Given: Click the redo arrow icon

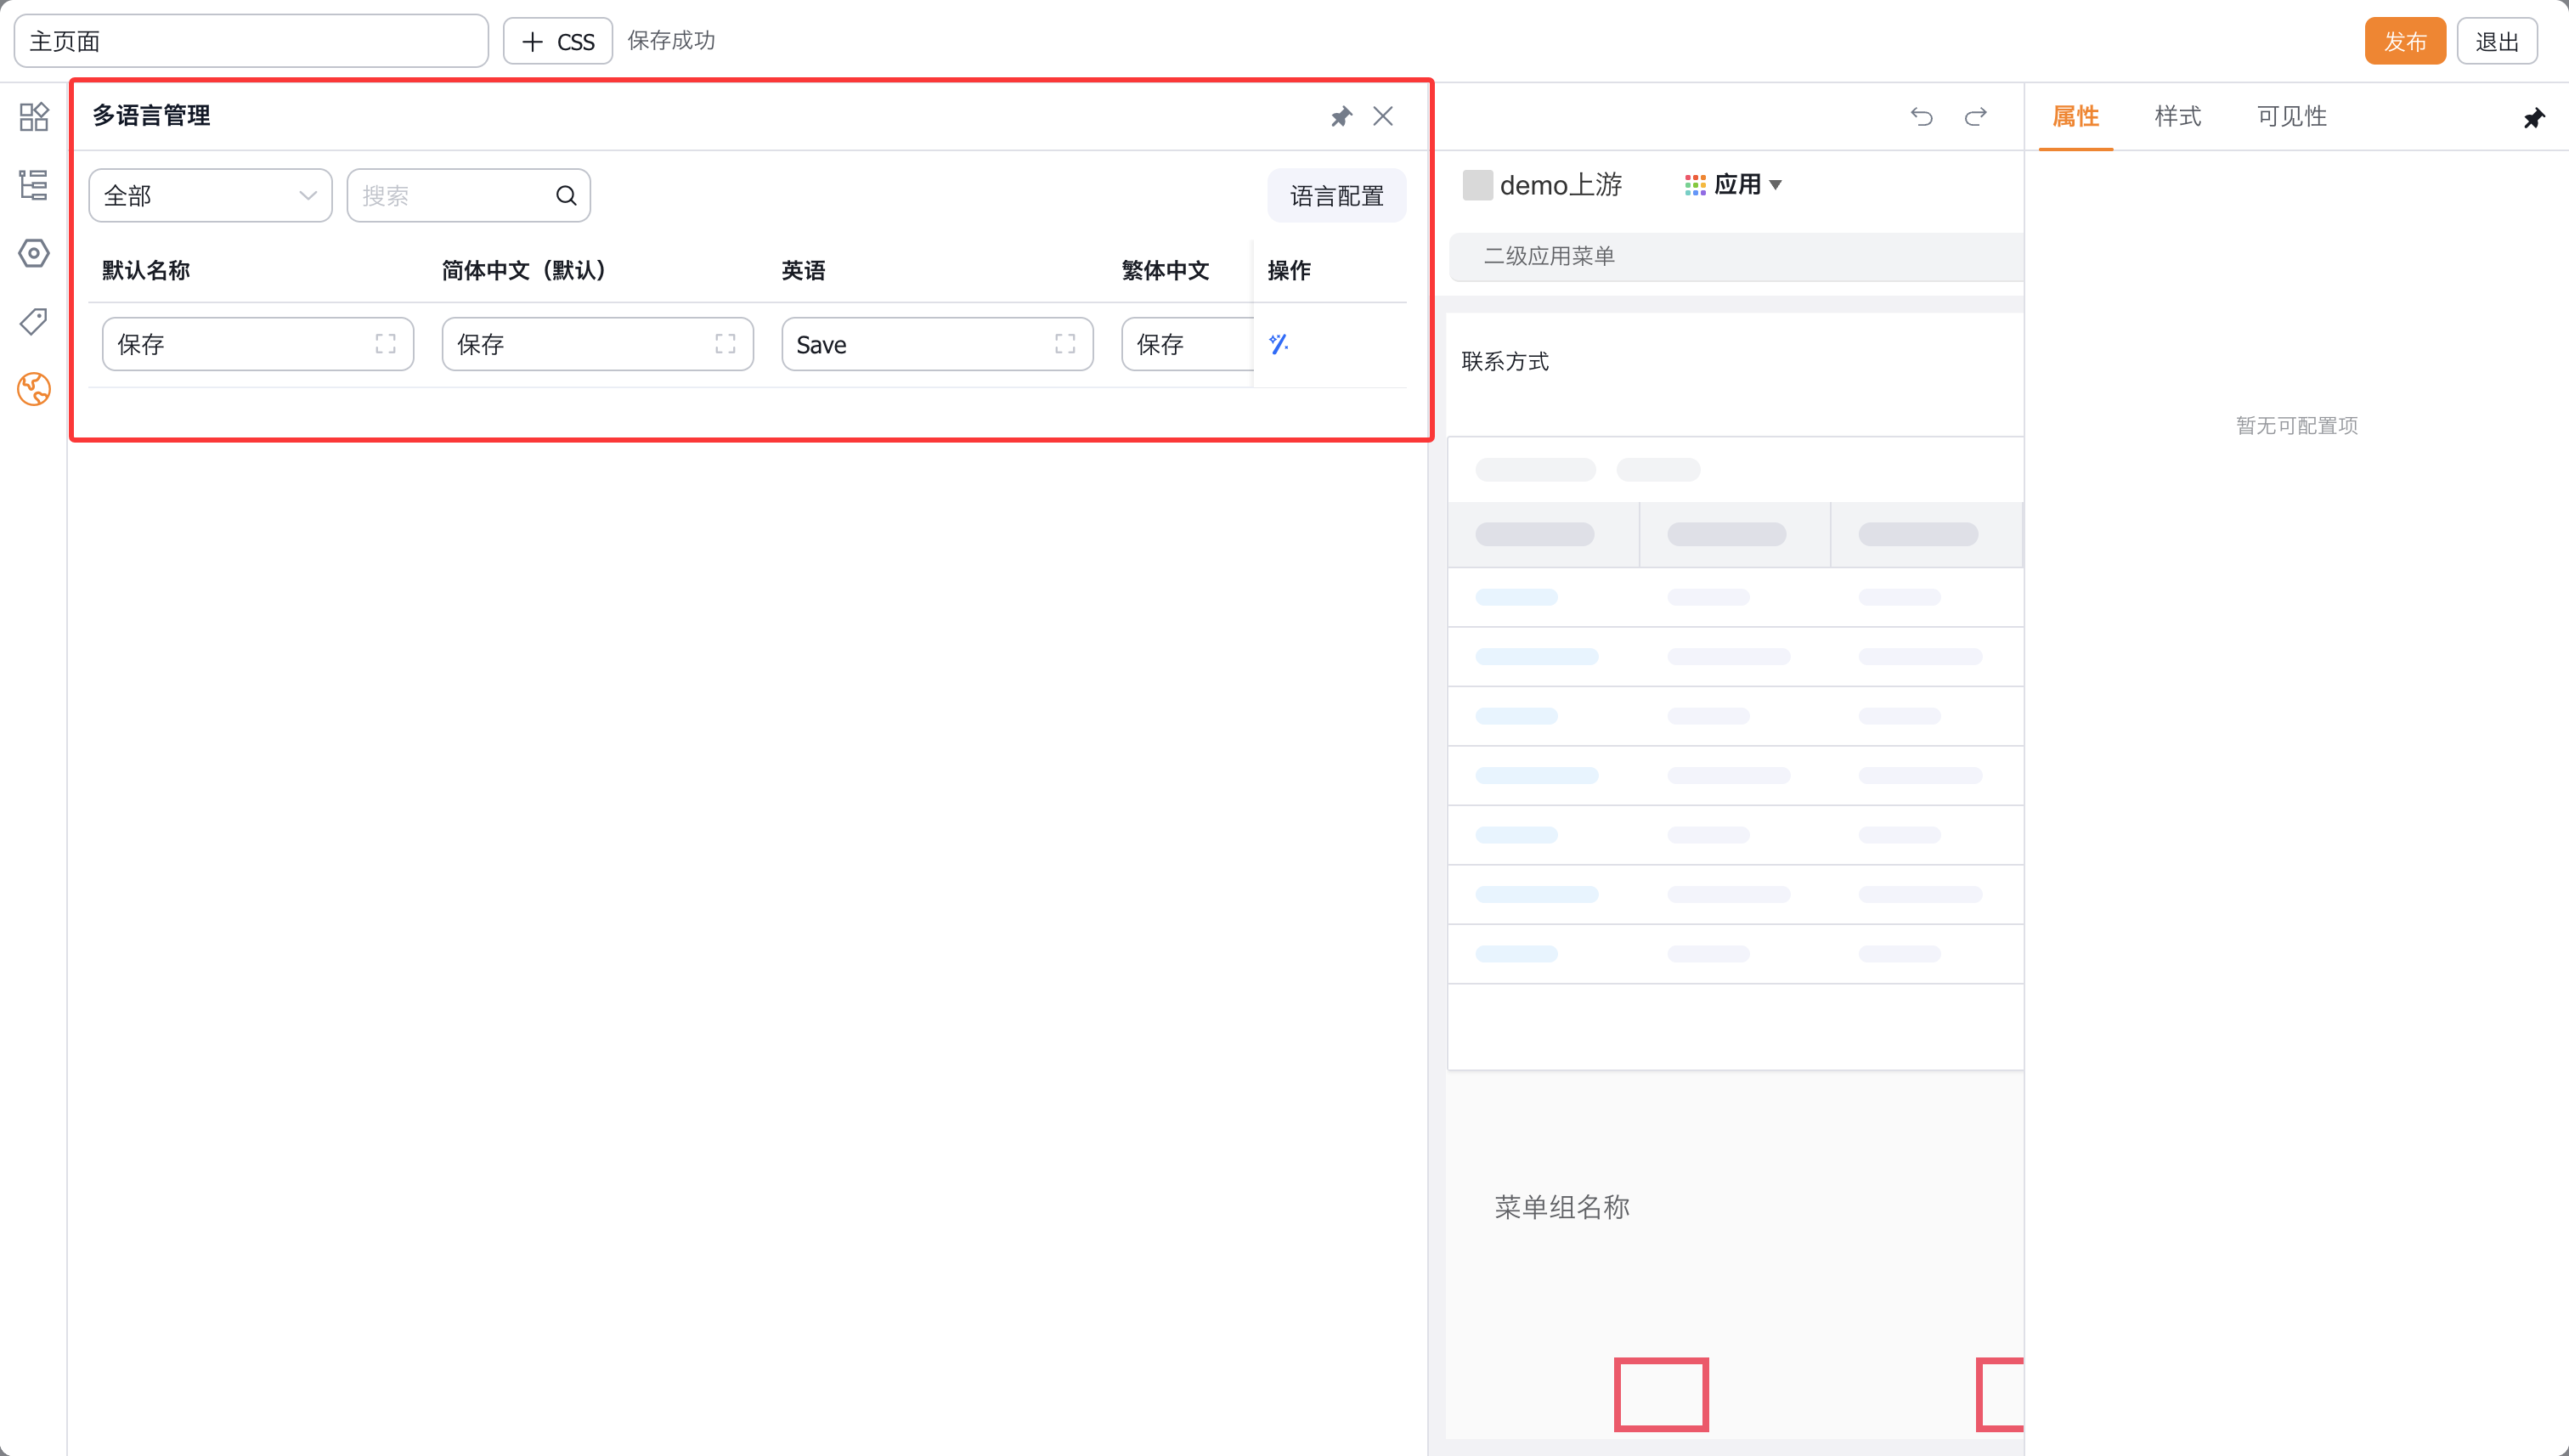Looking at the screenshot, I should pos(1975,117).
